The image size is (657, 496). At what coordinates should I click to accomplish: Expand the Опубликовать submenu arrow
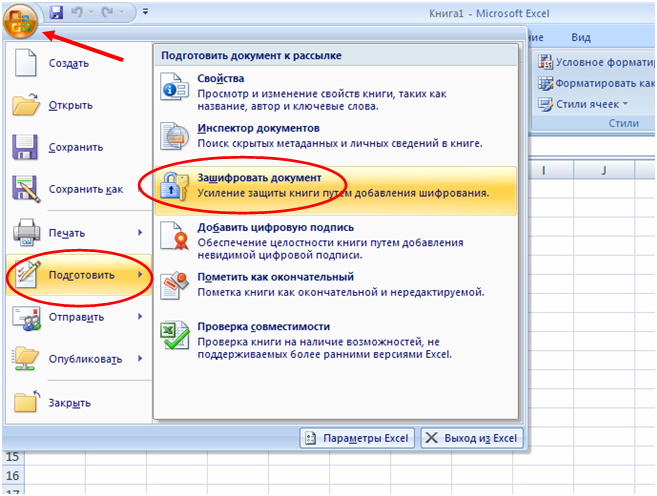(x=140, y=359)
